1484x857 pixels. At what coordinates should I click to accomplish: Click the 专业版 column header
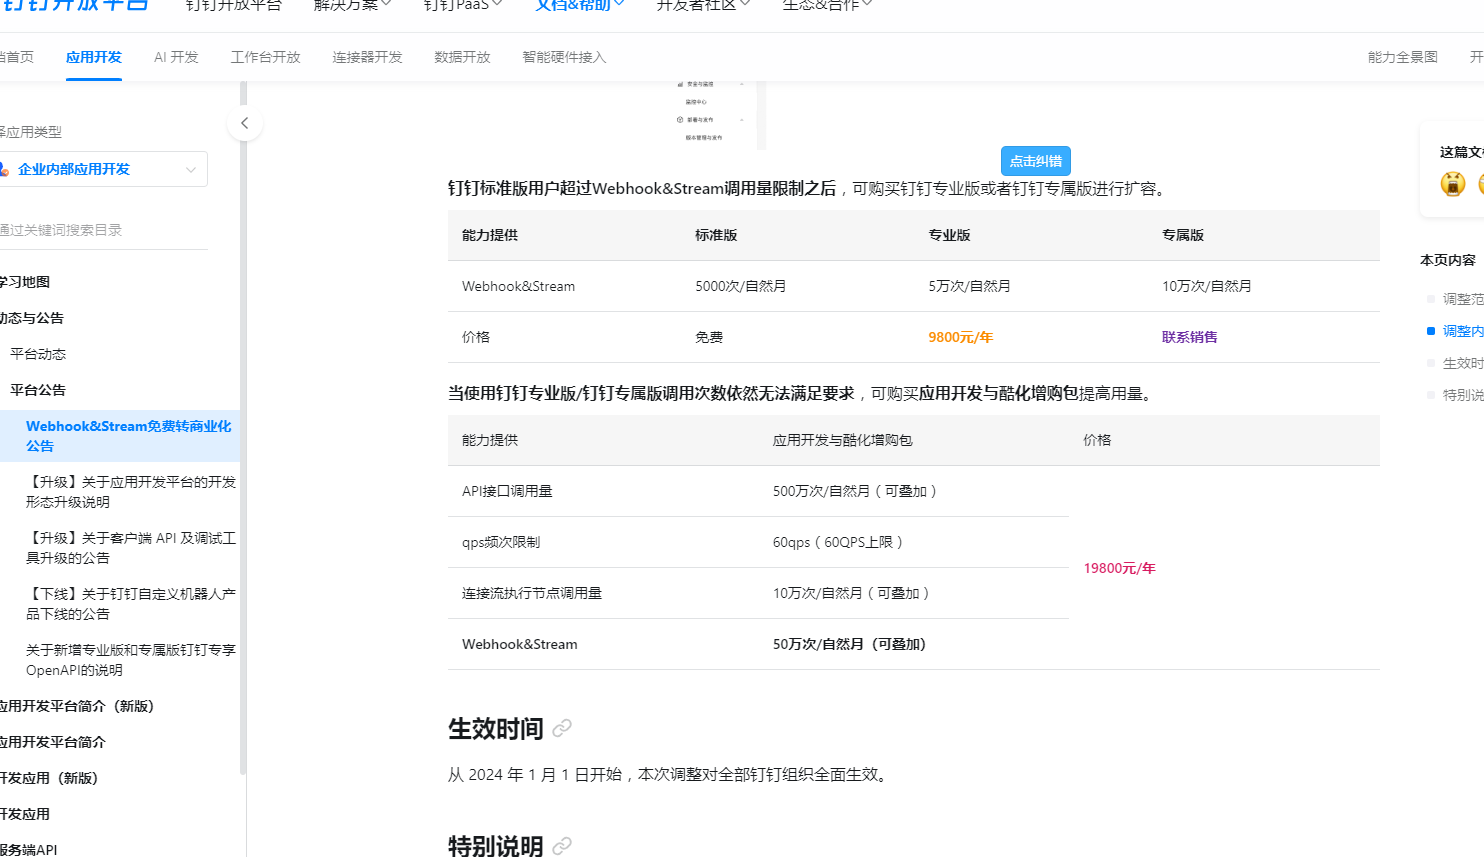(x=949, y=235)
